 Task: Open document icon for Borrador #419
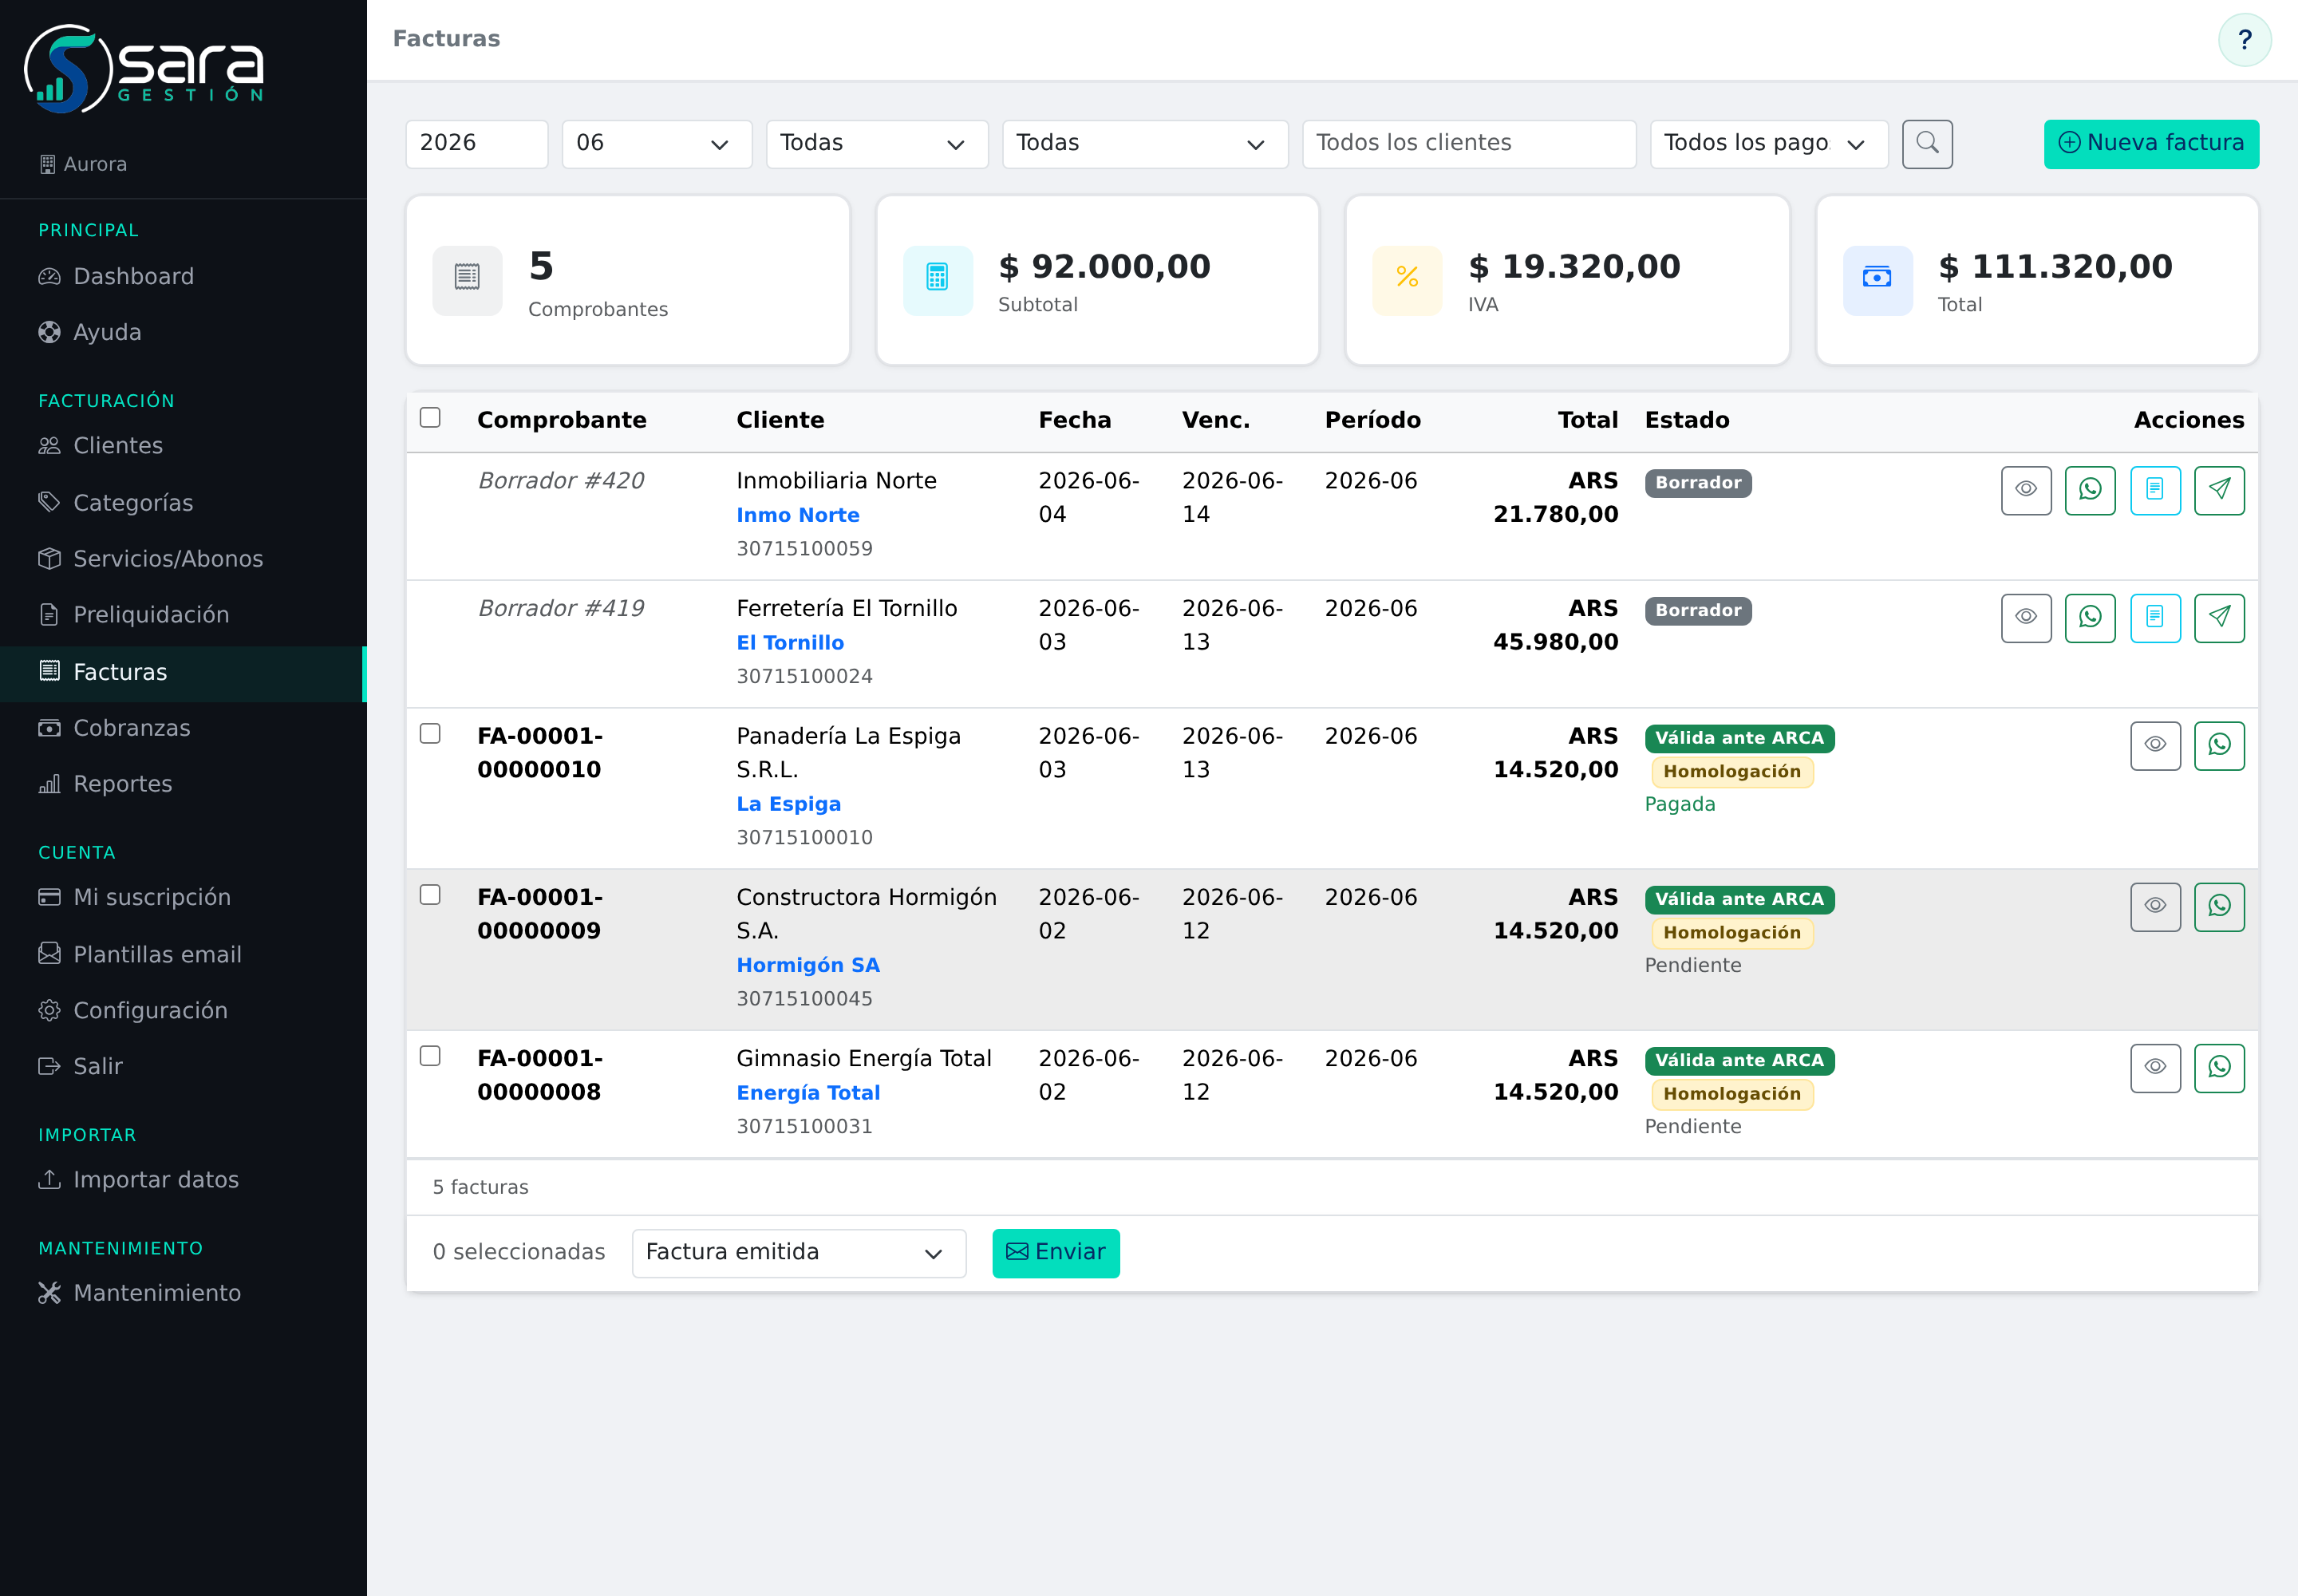[x=2155, y=618]
